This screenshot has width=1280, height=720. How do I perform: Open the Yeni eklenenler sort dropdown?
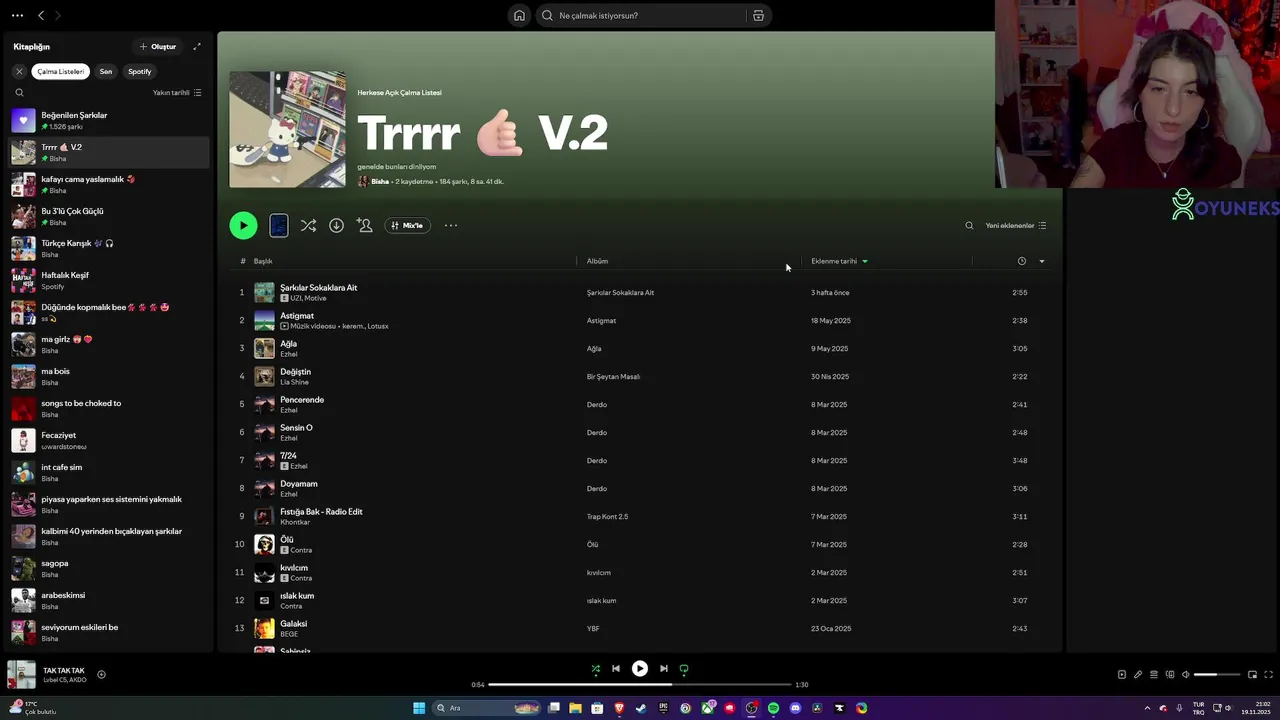pyautogui.click(x=1016, y=225)
